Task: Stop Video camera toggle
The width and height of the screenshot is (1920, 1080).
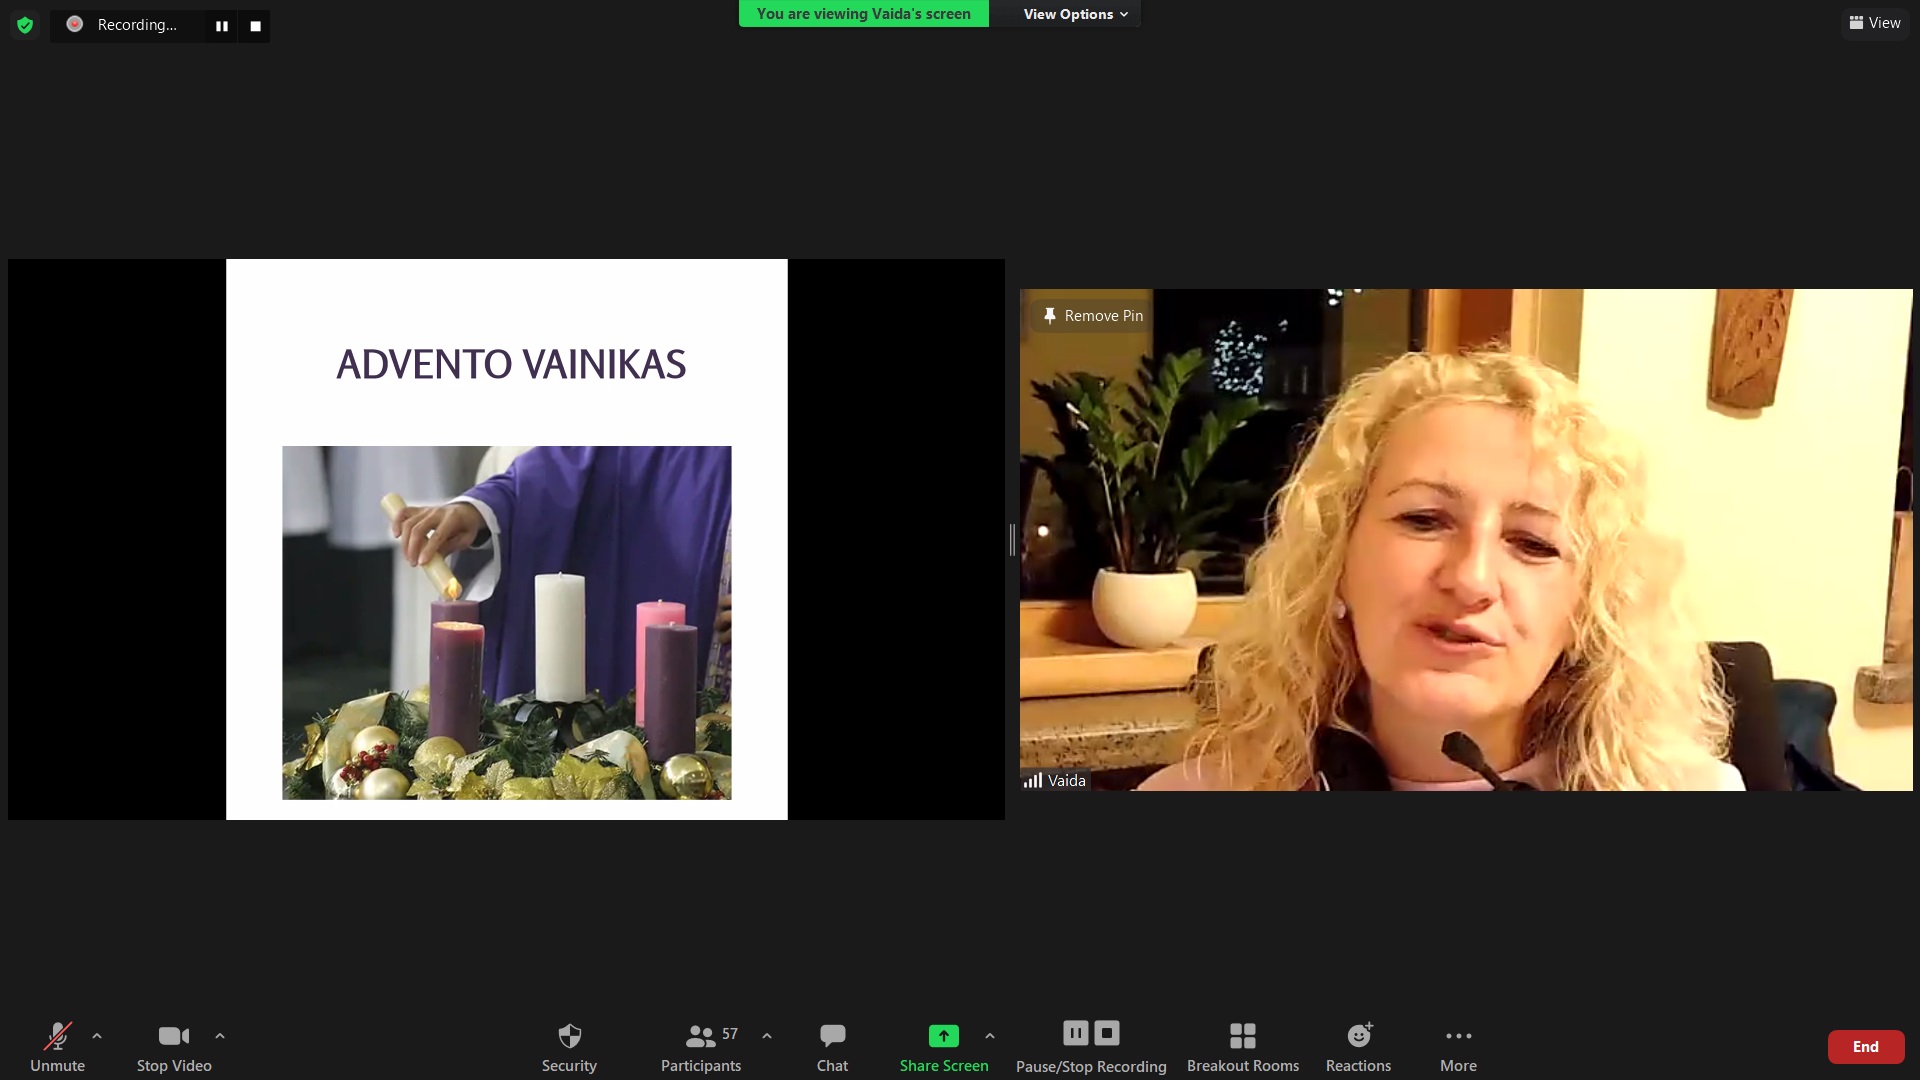Action: click(x=174, y=1047)
